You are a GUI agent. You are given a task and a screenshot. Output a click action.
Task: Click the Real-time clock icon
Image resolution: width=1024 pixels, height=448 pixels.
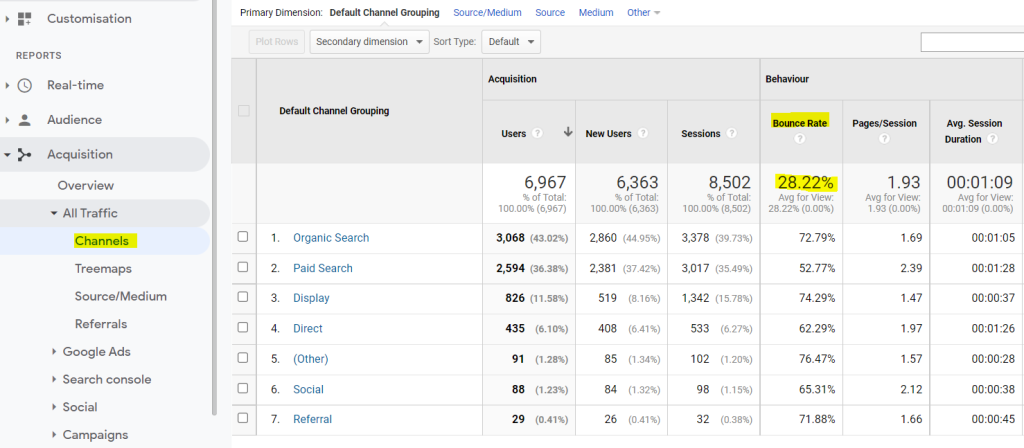pyautogui.click(x=25, y=86)
